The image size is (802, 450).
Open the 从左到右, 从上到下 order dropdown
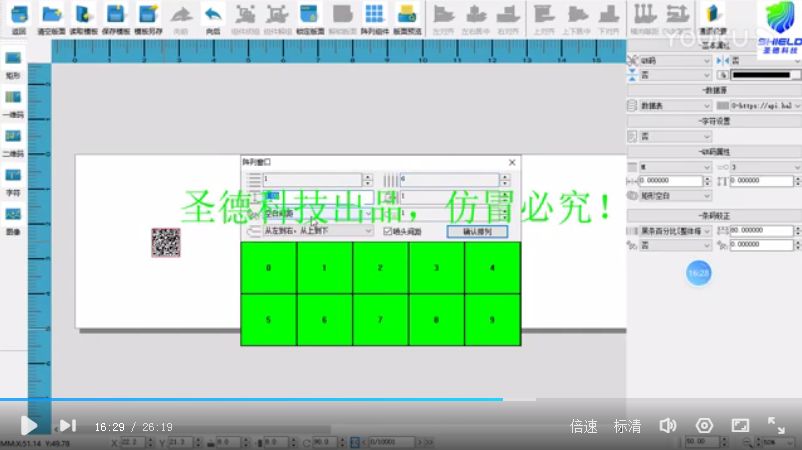coord(317,231)
